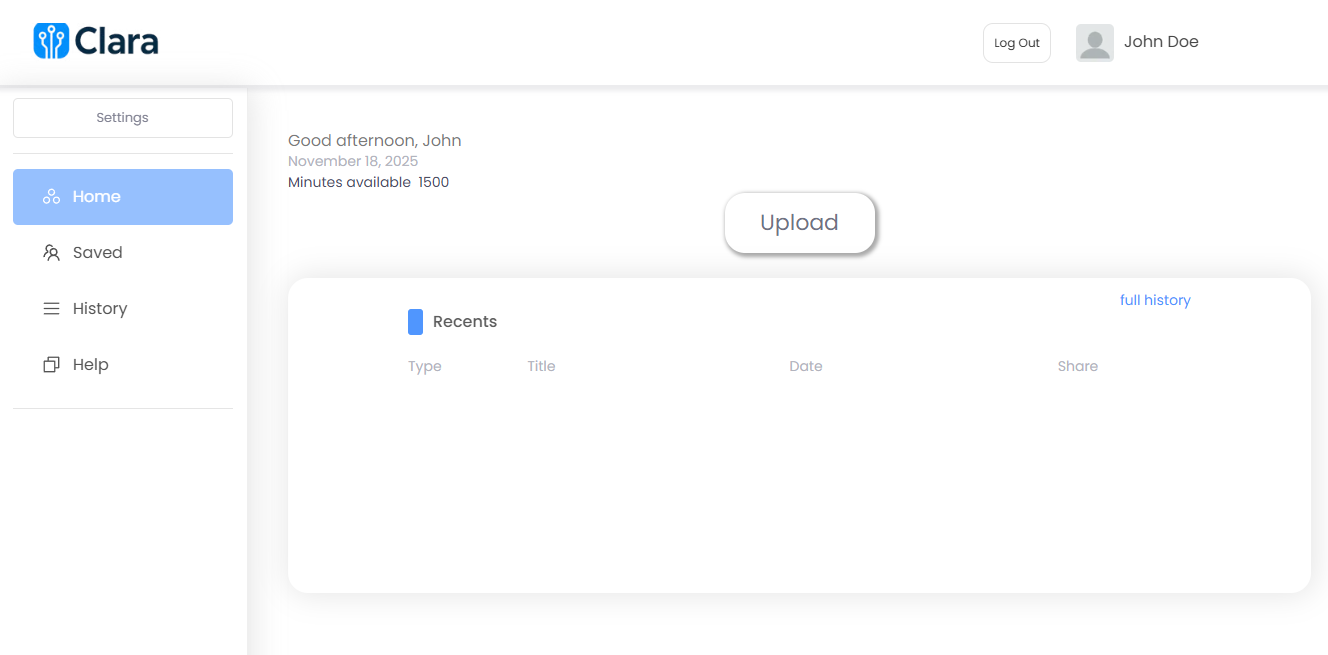The width and height of the screenshot is (1328, 655).
Task: Click the Saved people icon
Action: point(51,252)
